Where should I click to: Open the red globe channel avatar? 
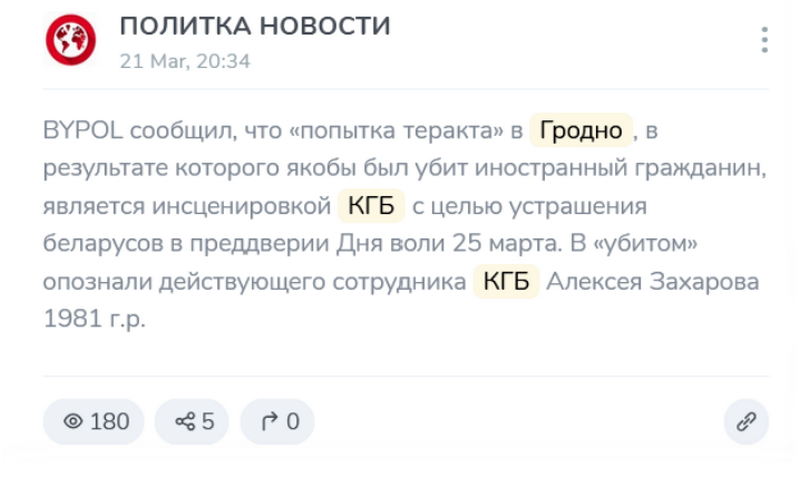pos(69,42)
